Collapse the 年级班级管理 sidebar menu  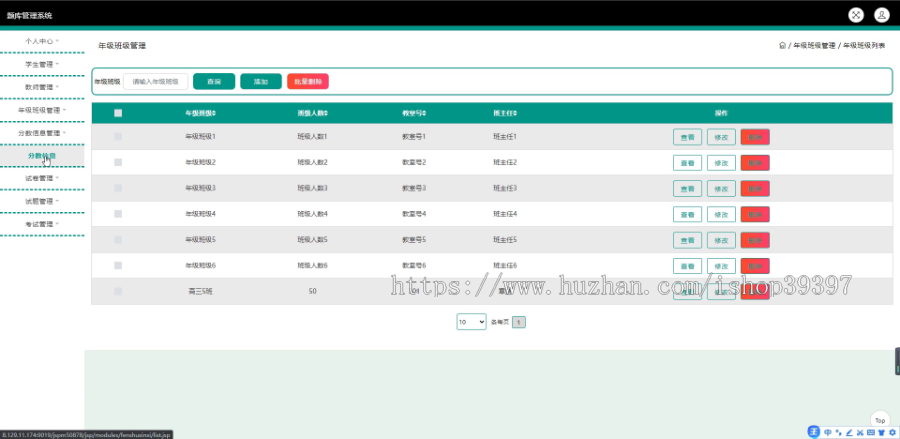(42, 110)
